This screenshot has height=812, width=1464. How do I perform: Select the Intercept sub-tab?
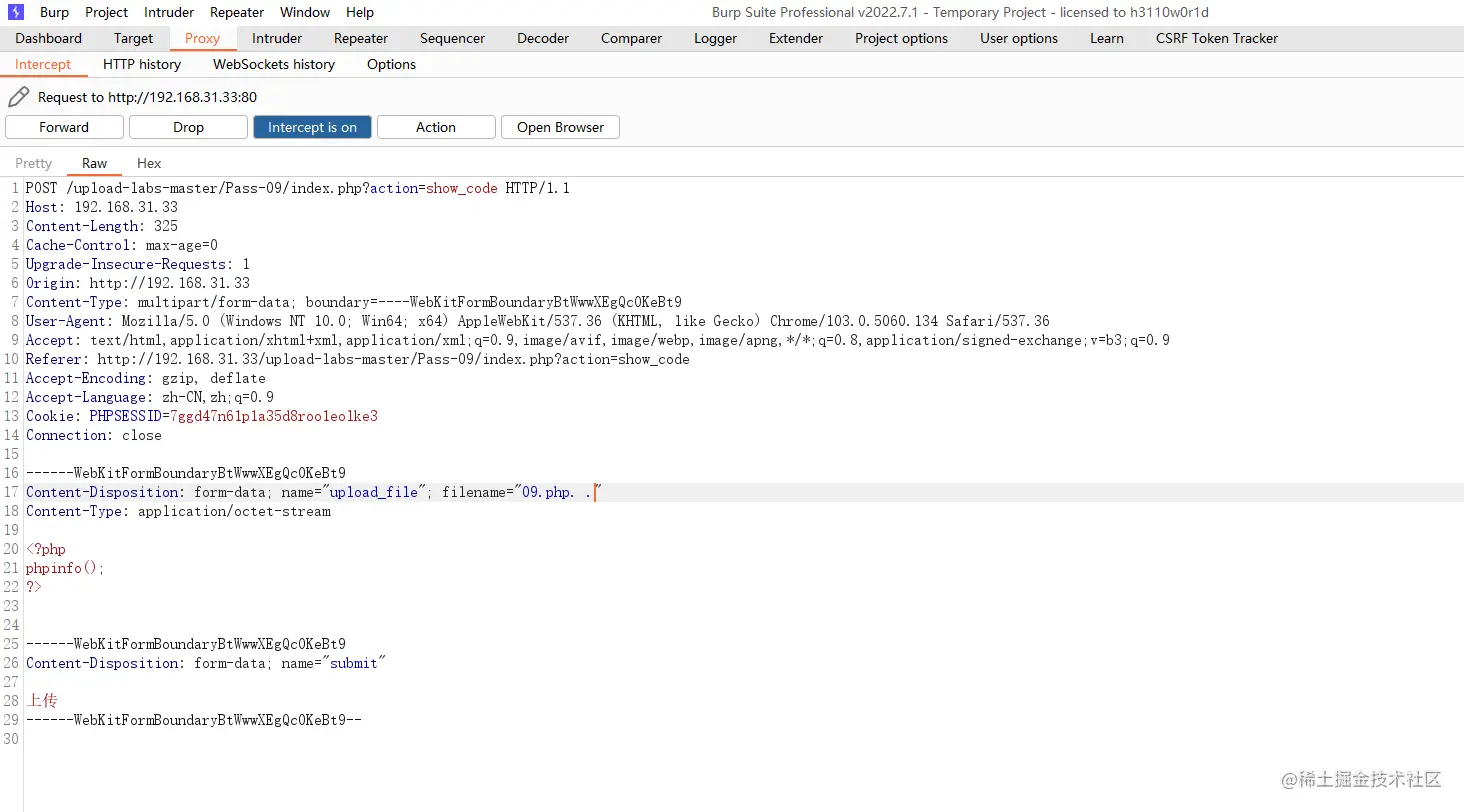coord(43,64)
